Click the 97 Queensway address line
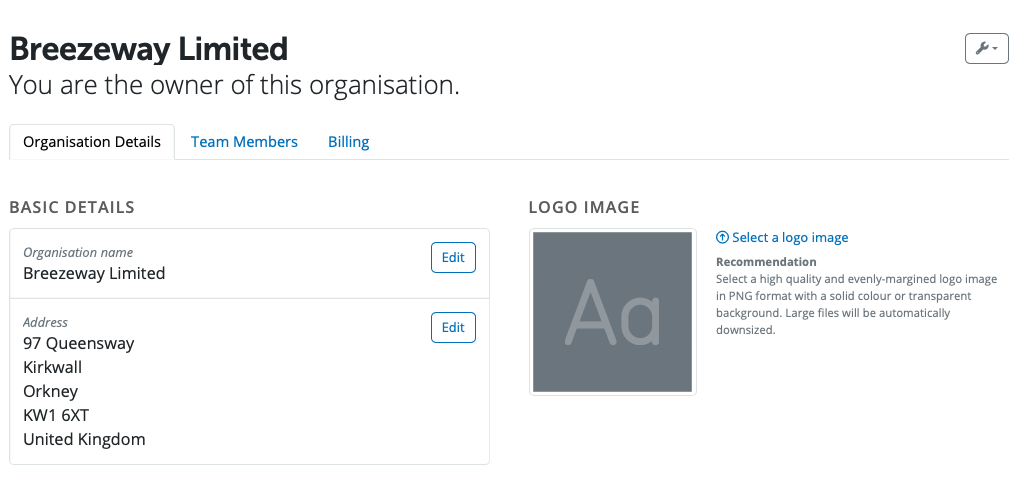1034x492 pixels. 79,343
